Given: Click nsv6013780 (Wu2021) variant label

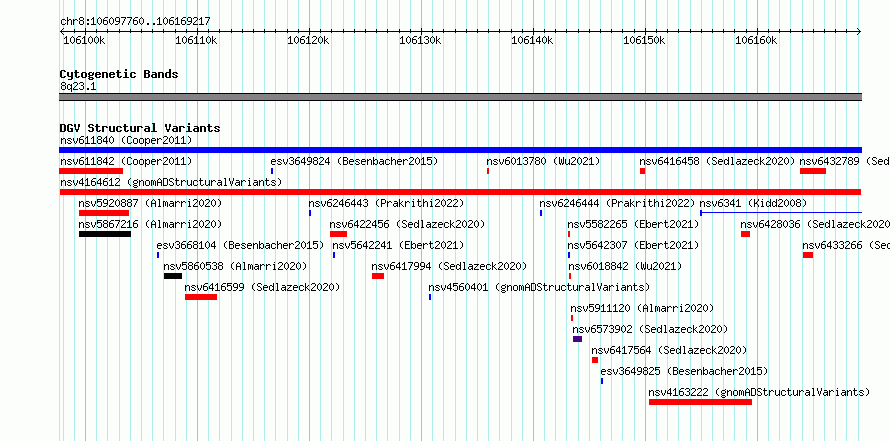Looking at the screenshot, I should 543,161.
